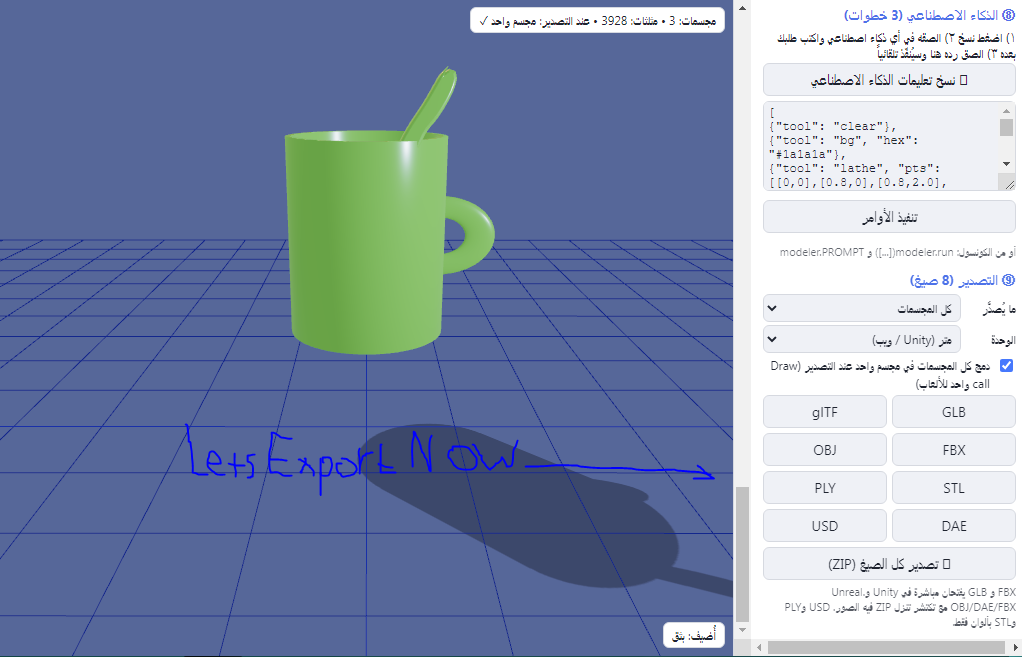Click the object stats status label at top
Image resolution: width=1022 pixels, height=657 pixels.
(x=597, y=21)
